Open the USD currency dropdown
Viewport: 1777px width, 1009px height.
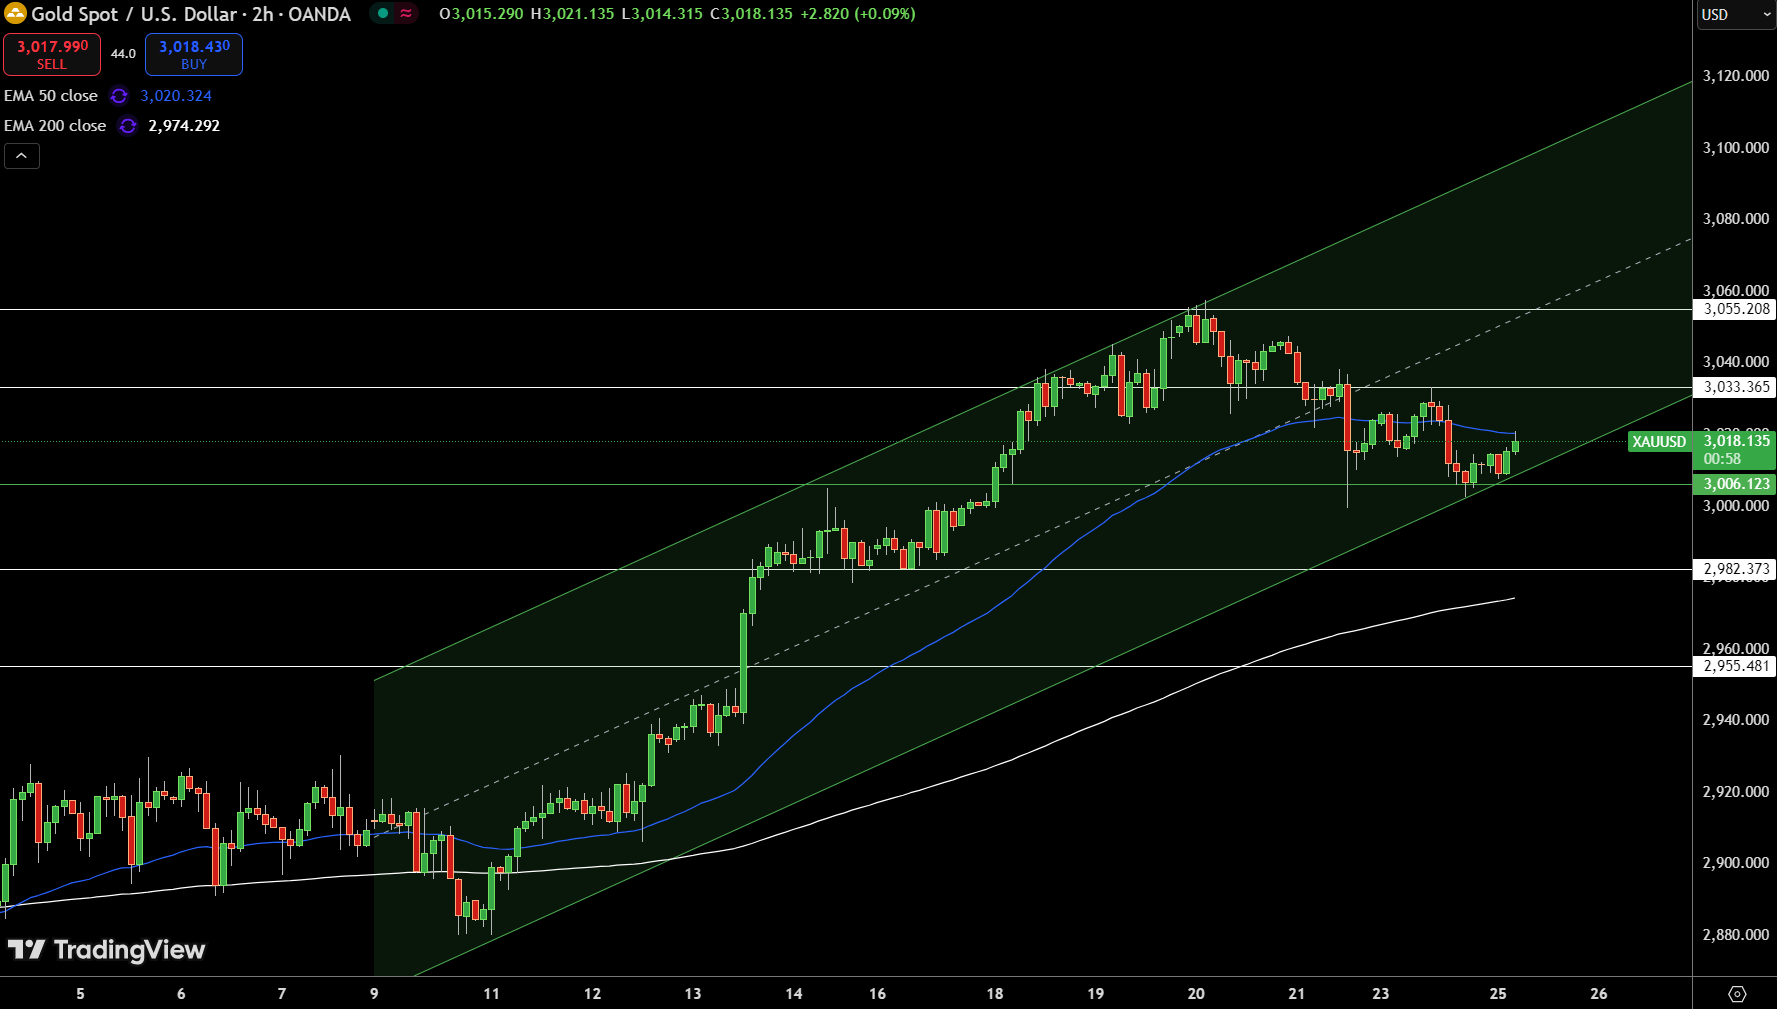pos(1736,15)
